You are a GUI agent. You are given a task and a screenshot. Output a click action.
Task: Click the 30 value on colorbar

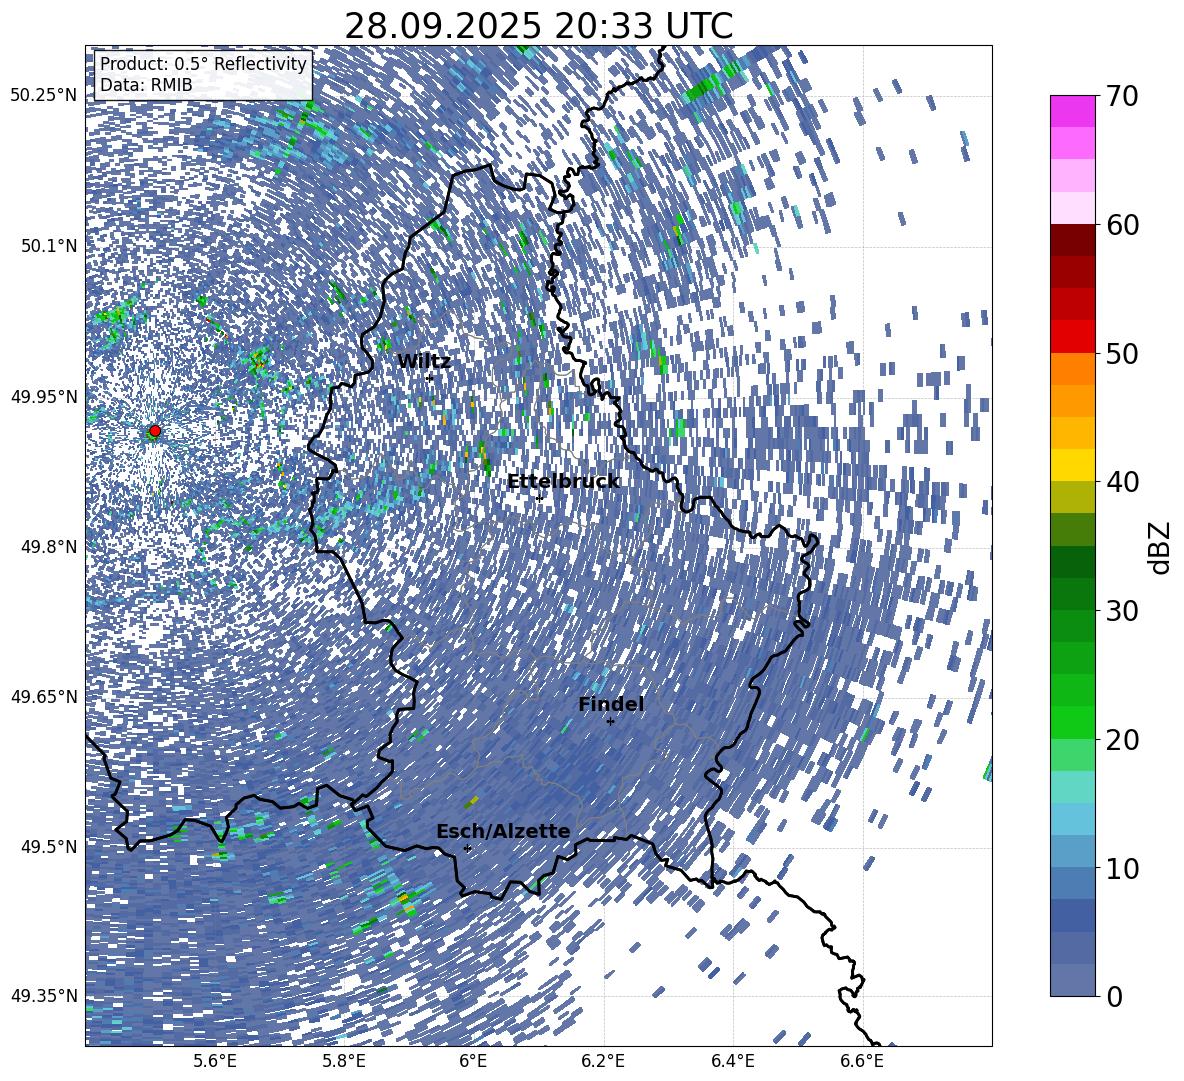click(1122, 611)
